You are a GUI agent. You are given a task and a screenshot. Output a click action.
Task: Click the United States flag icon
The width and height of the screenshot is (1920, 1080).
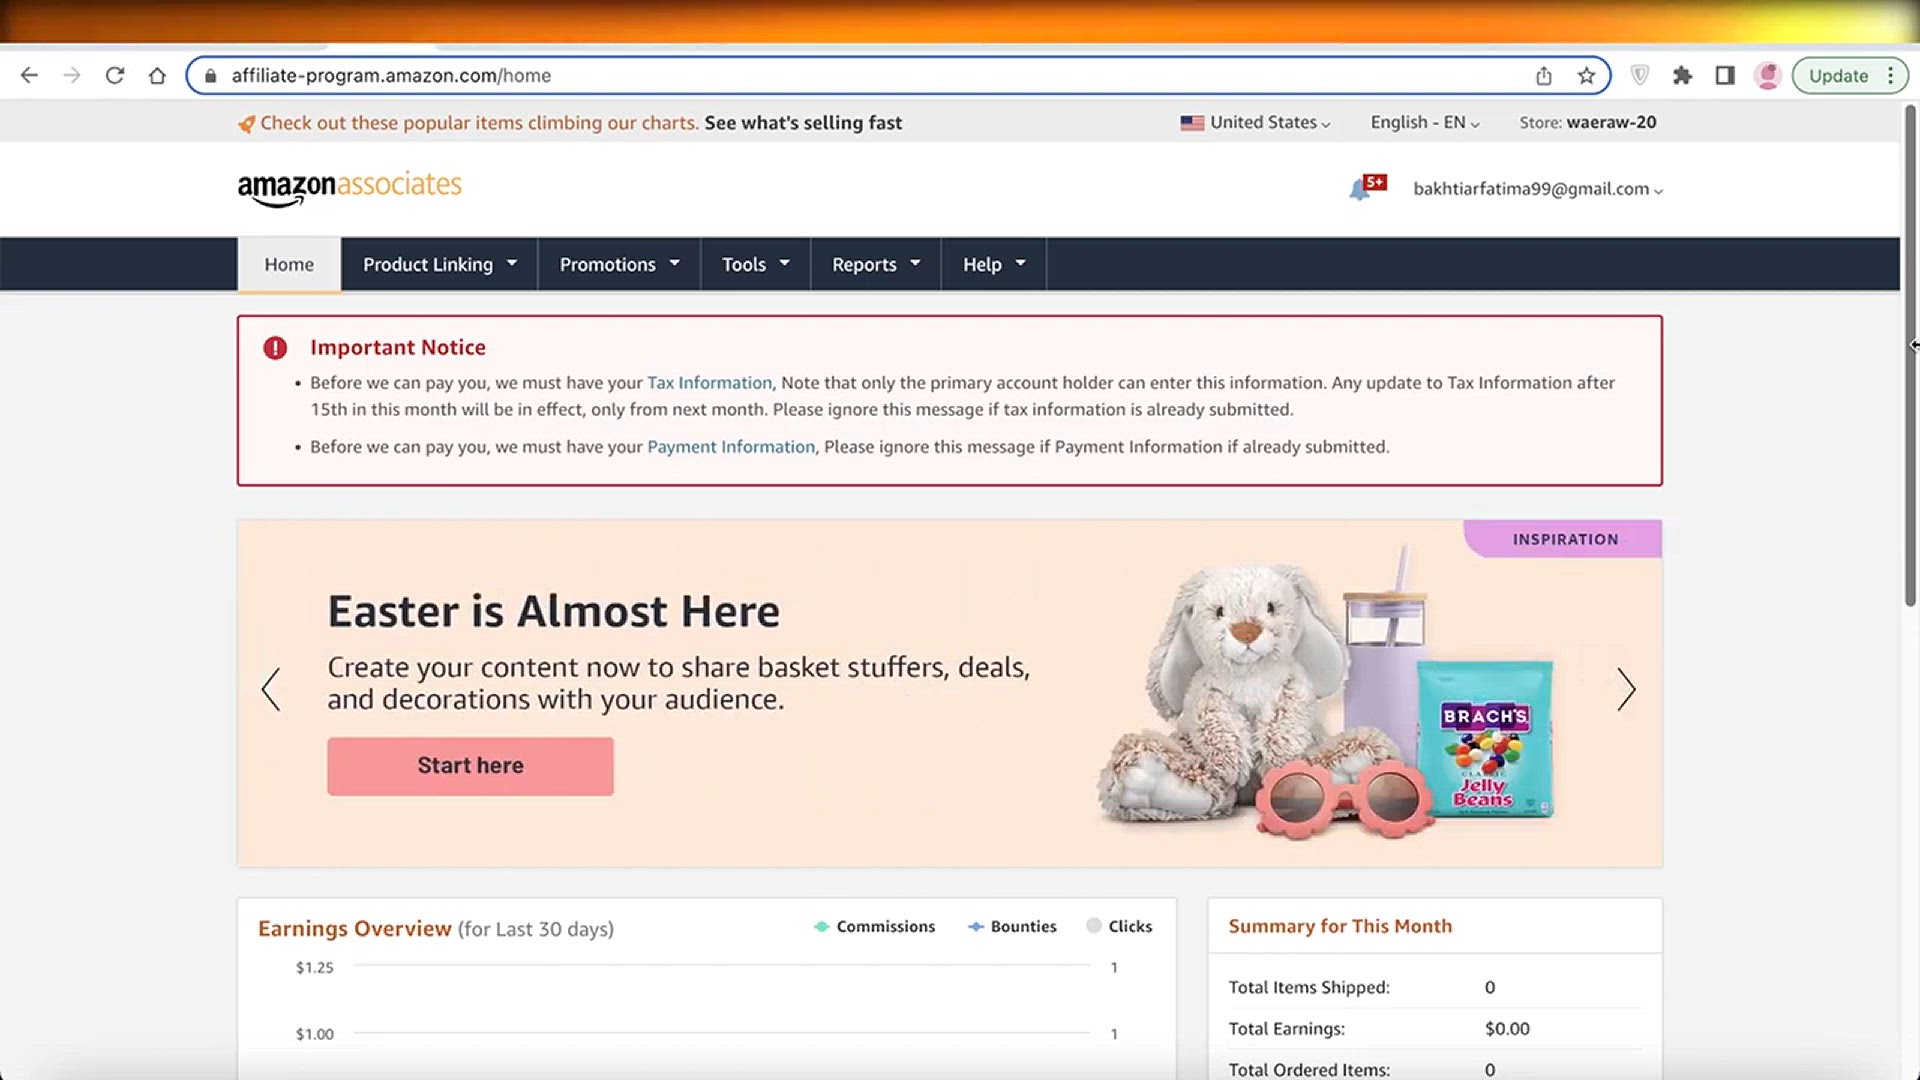click(1192, 123)
